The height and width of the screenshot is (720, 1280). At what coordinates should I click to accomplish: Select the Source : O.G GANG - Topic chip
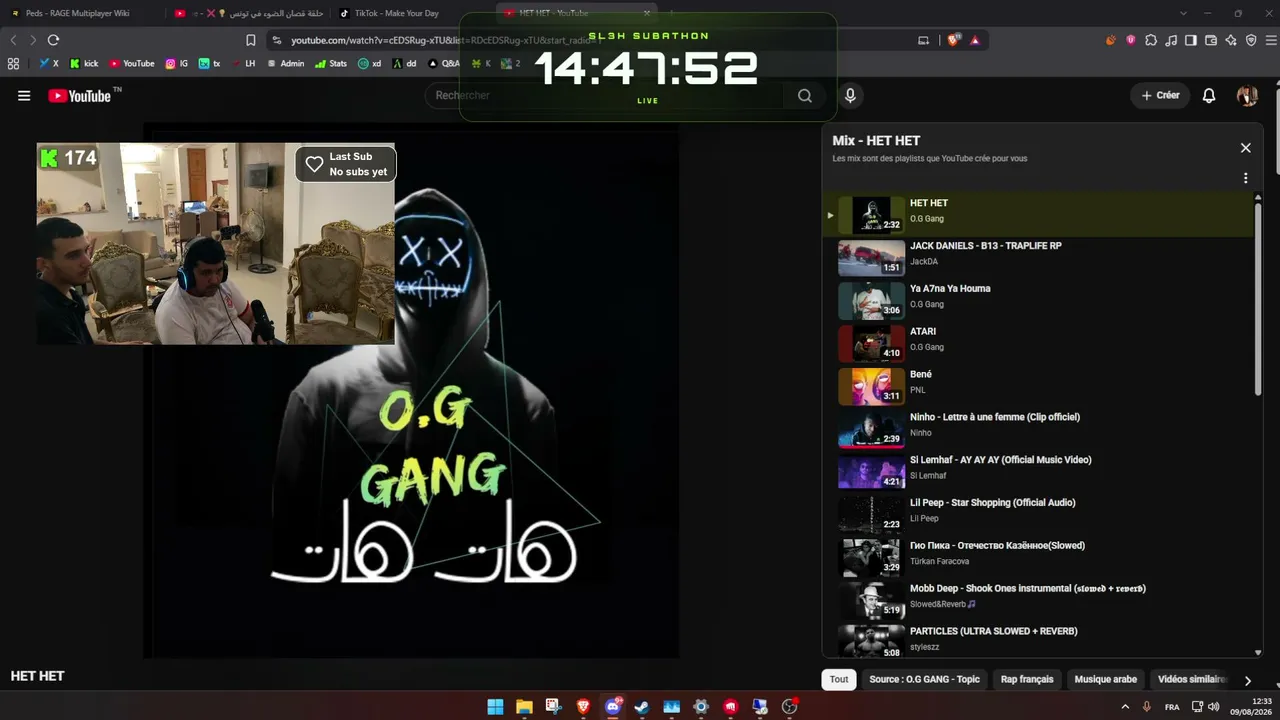coord(925,680)
